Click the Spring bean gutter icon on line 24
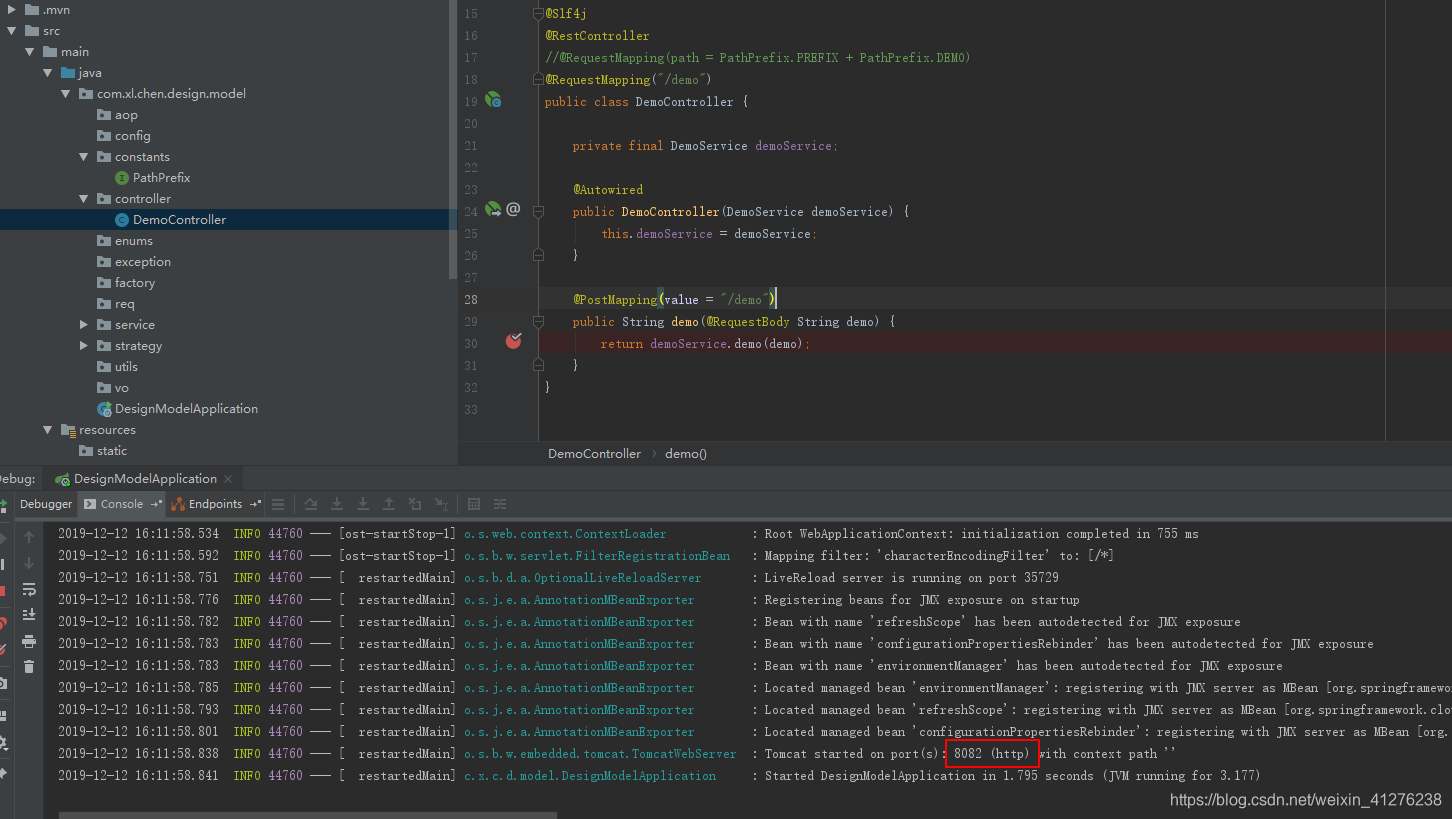The image size is (1452, 819). point(493,210)
